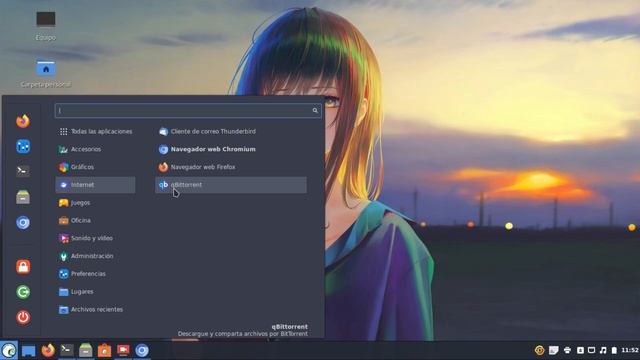Open the red power shutdown icon
The height and width of the screenshot is (360, 640).
tap(23, 317)
